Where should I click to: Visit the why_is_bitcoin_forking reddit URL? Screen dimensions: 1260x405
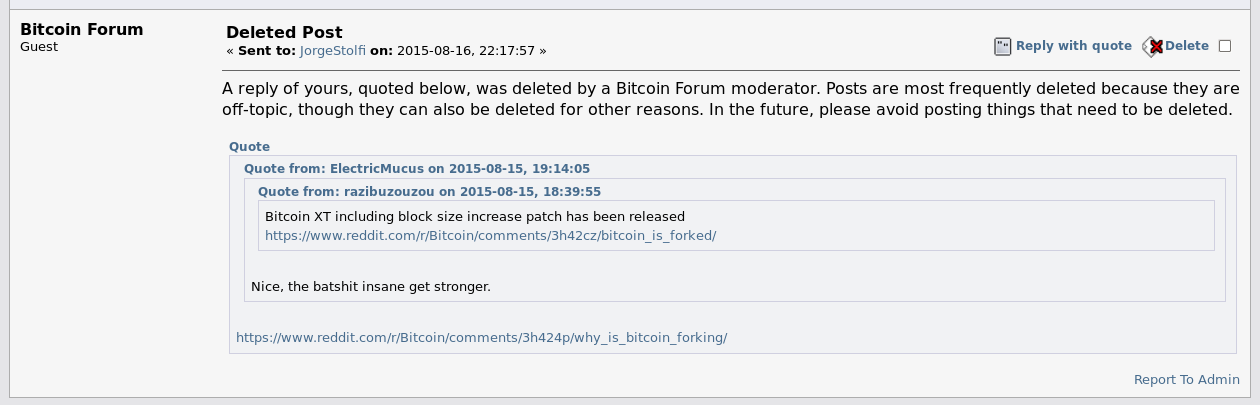tap(481, 338)
